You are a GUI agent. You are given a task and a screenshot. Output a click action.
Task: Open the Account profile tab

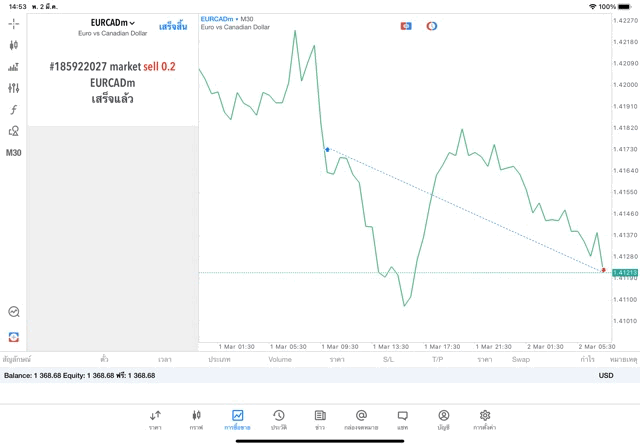point(443,420)
